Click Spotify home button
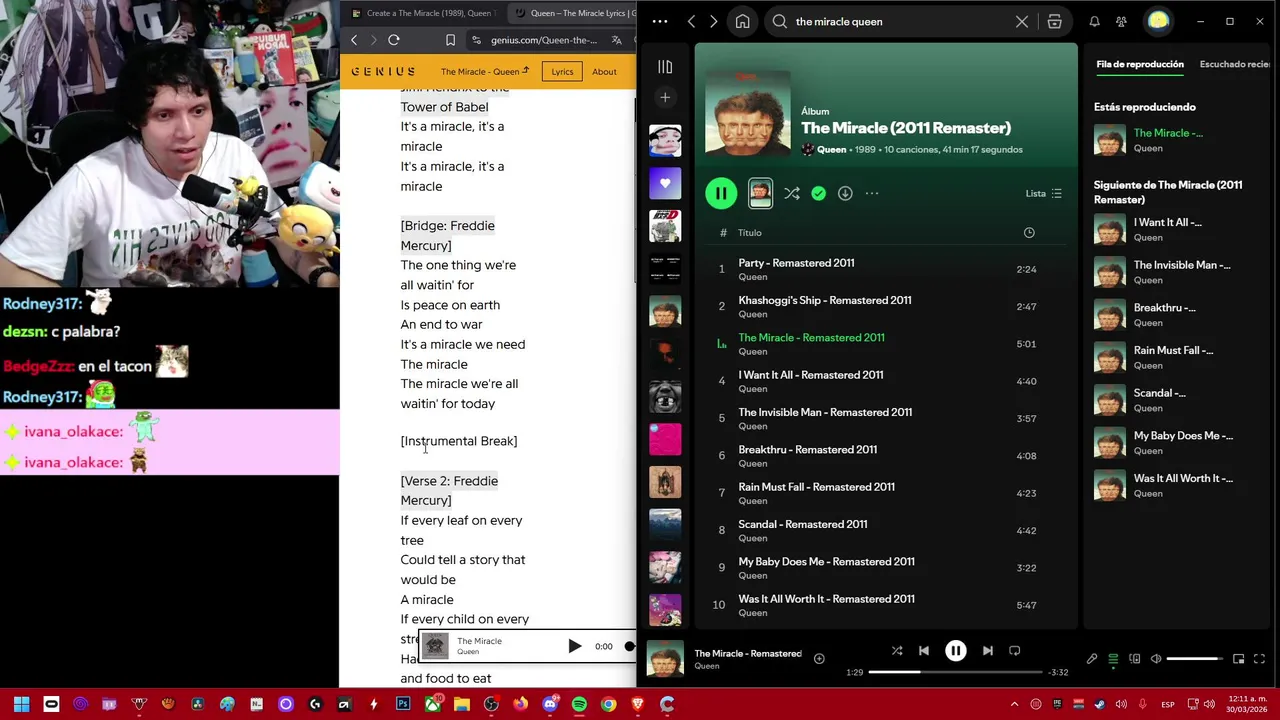The width and height of the screenshot is (1280, 720). (742, 21)
